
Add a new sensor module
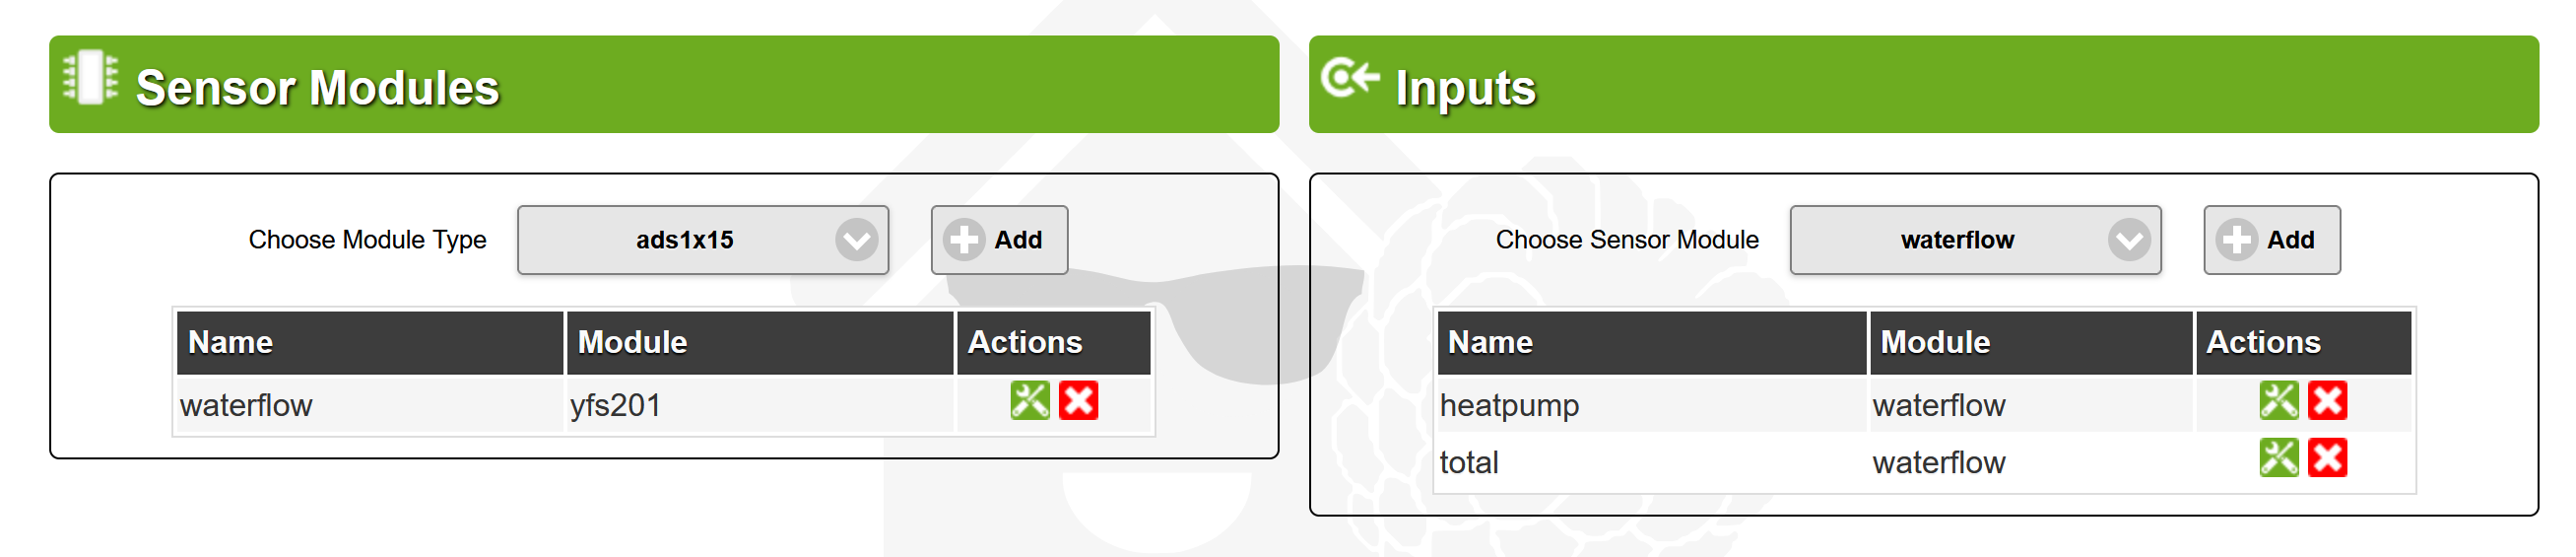998,240
